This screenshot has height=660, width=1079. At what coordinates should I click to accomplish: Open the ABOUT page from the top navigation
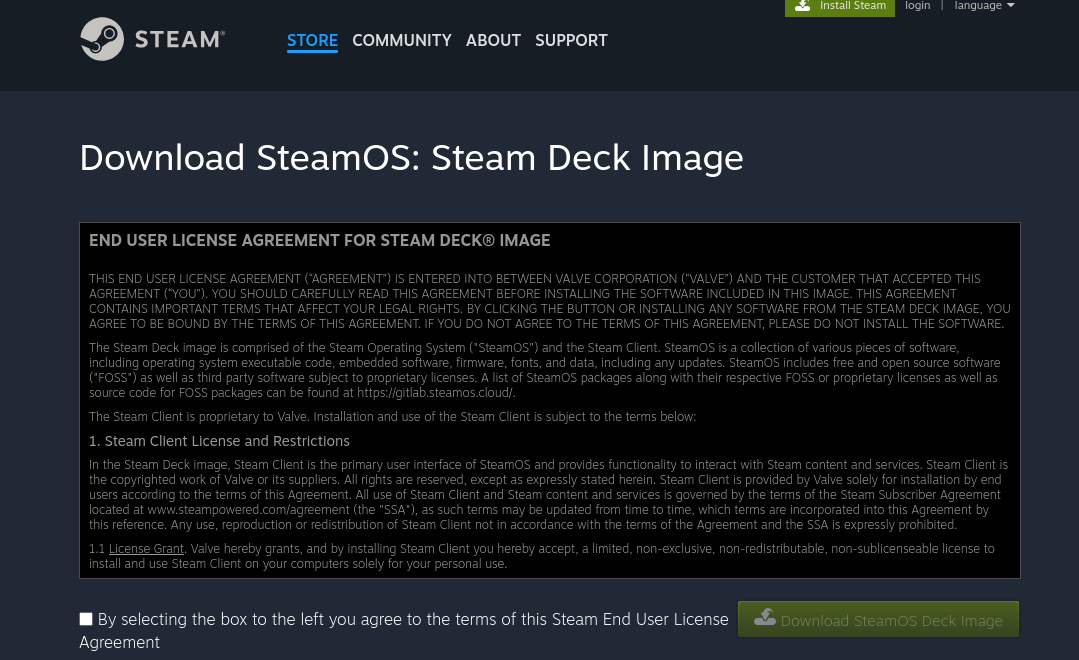point(493,41)
